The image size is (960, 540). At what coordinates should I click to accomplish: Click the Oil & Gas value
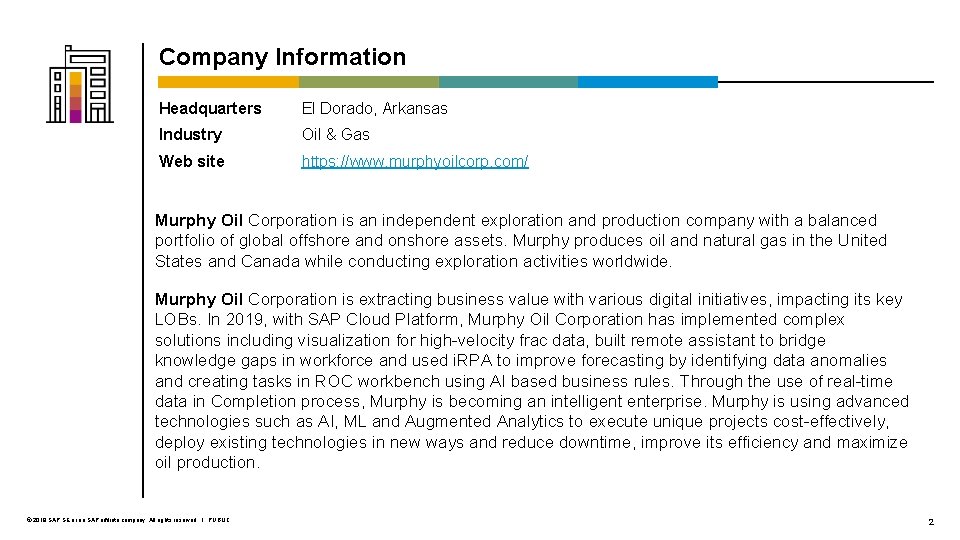point(336,134)
